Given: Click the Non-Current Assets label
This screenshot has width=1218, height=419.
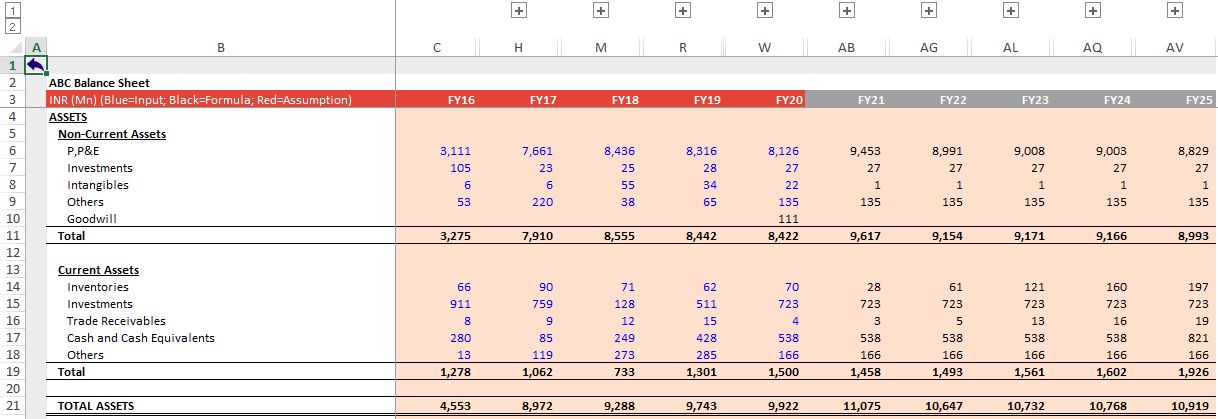Looking at the screenshot, I should coord(112,134).
